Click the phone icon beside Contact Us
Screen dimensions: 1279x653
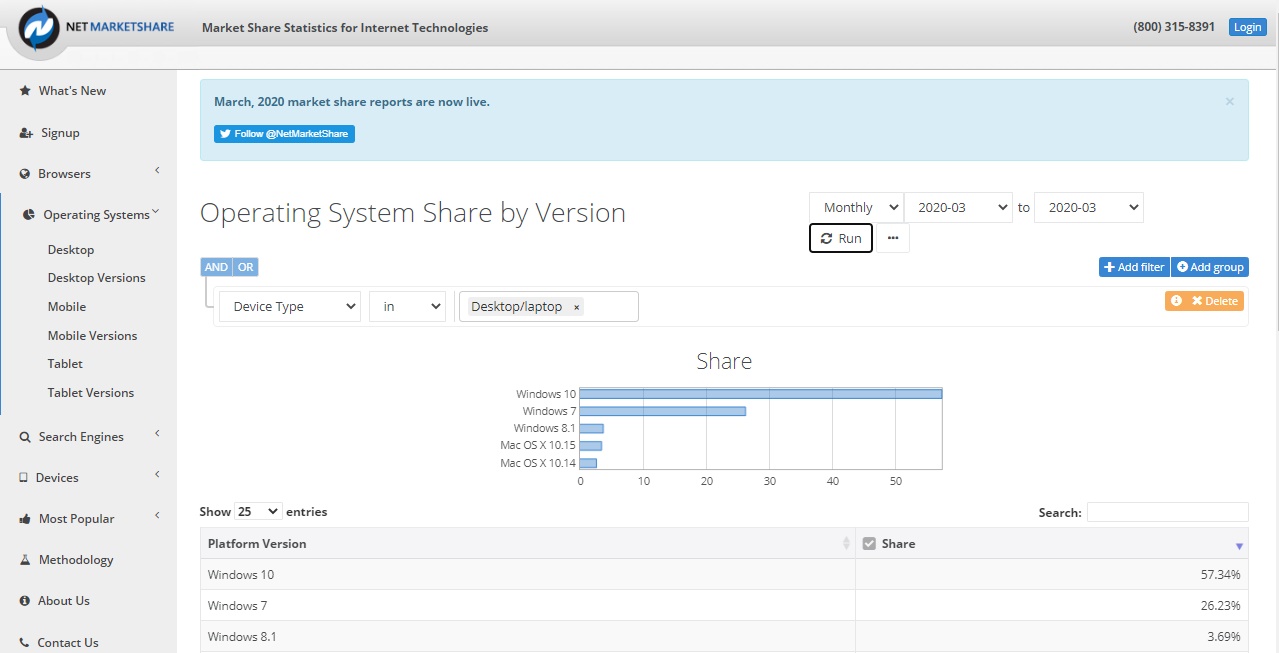(x=25, y=643)
